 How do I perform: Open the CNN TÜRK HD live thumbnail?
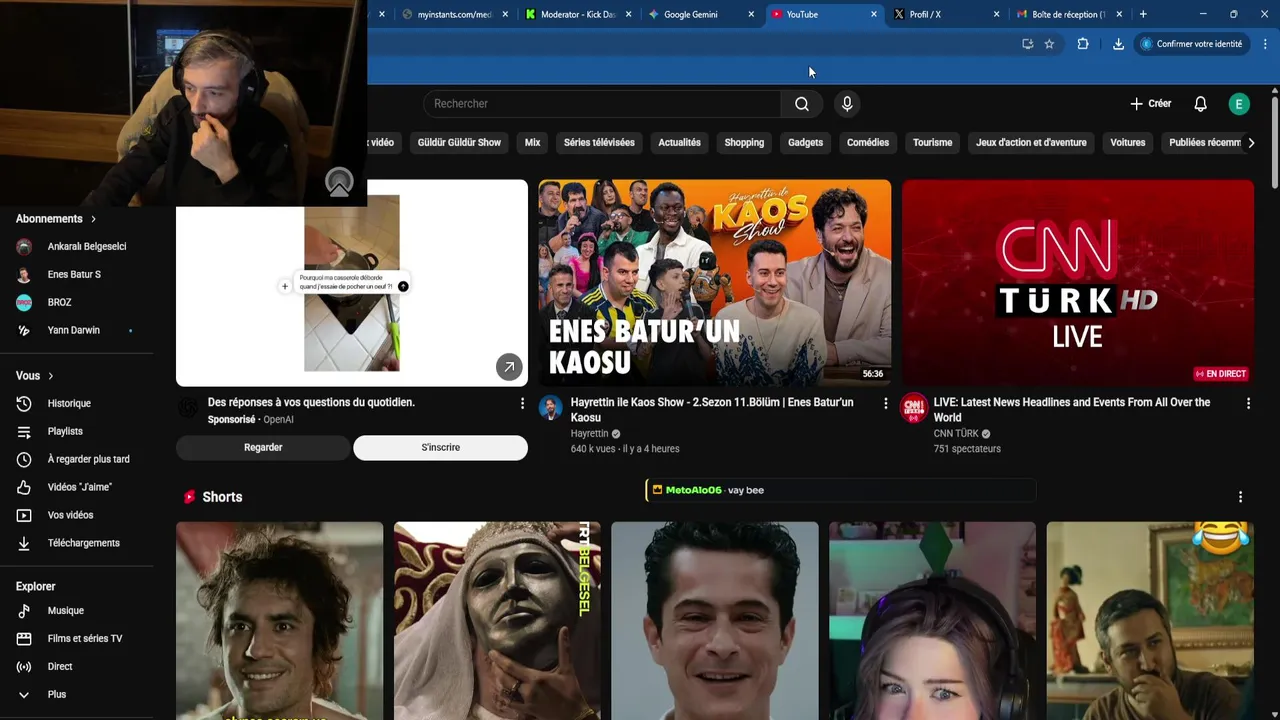pyautogui.click(x=1078, y=283)
